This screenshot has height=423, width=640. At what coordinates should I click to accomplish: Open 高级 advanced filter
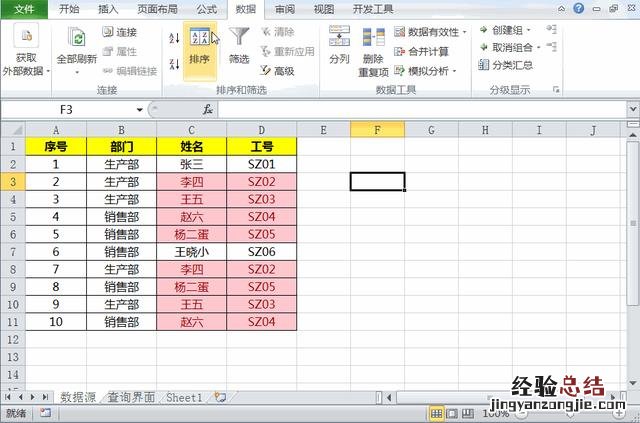pos(278,71)
